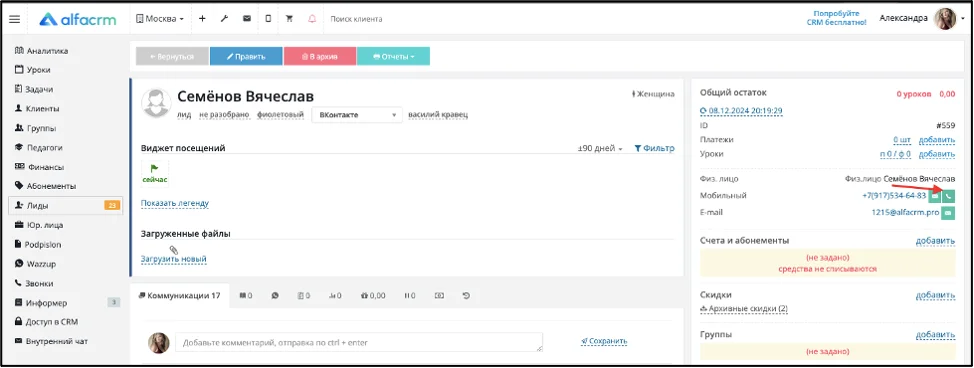Viewport: 974px width, 368px height.
Task: Click the green SMS icon by mobile number
Action: (934, 196)
